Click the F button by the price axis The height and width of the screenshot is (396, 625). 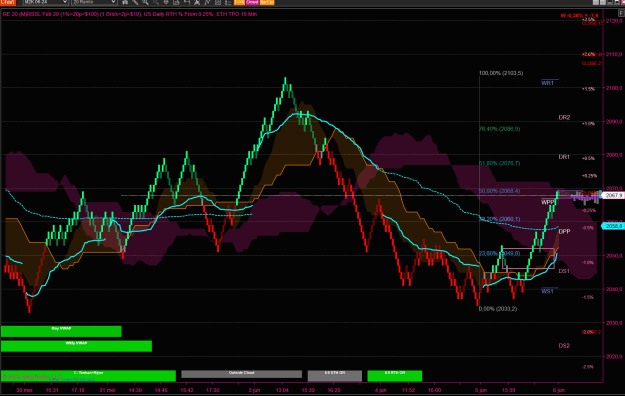pos(621,13)
